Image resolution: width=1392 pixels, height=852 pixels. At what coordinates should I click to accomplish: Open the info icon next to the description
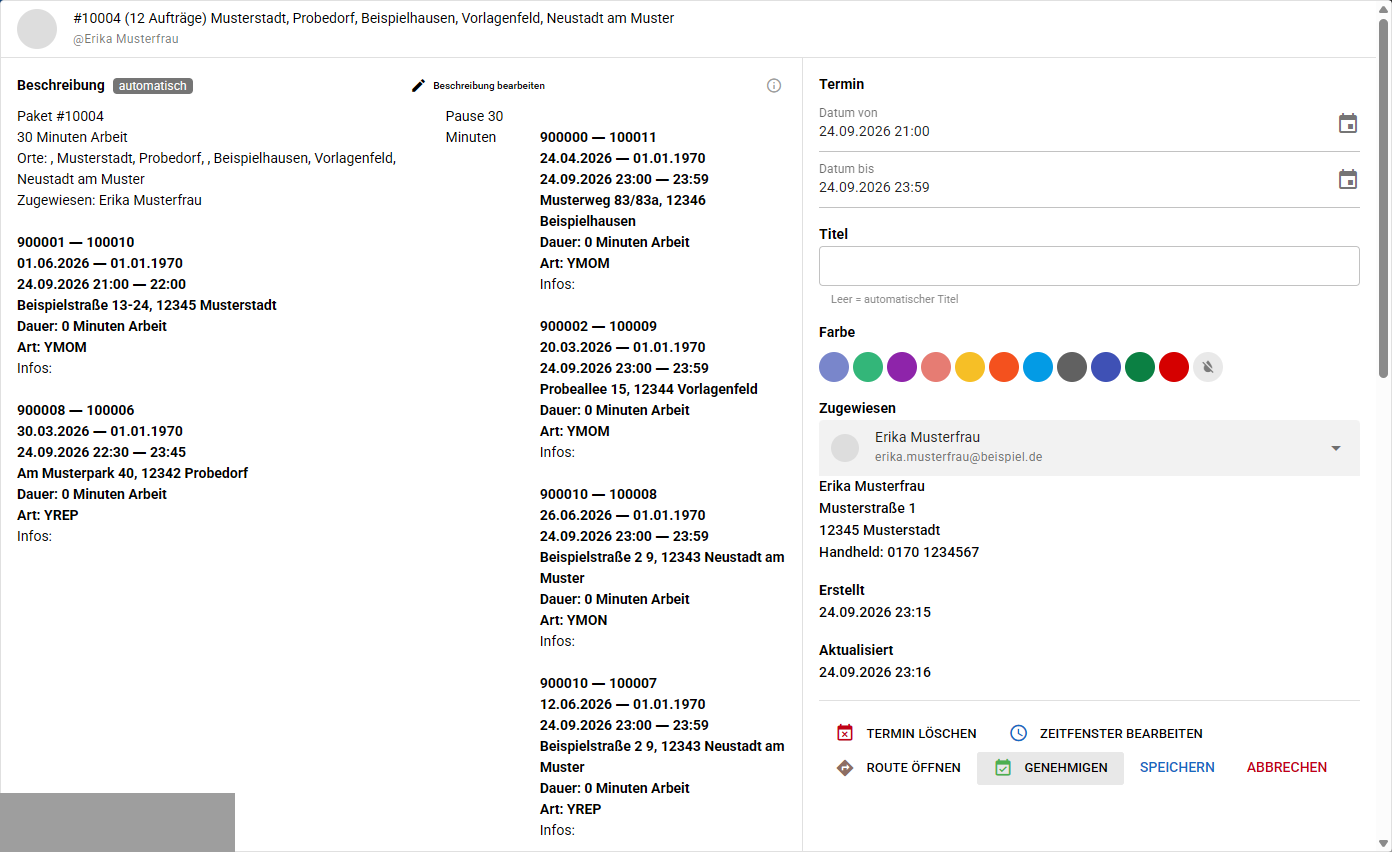[x=774, y=86]
